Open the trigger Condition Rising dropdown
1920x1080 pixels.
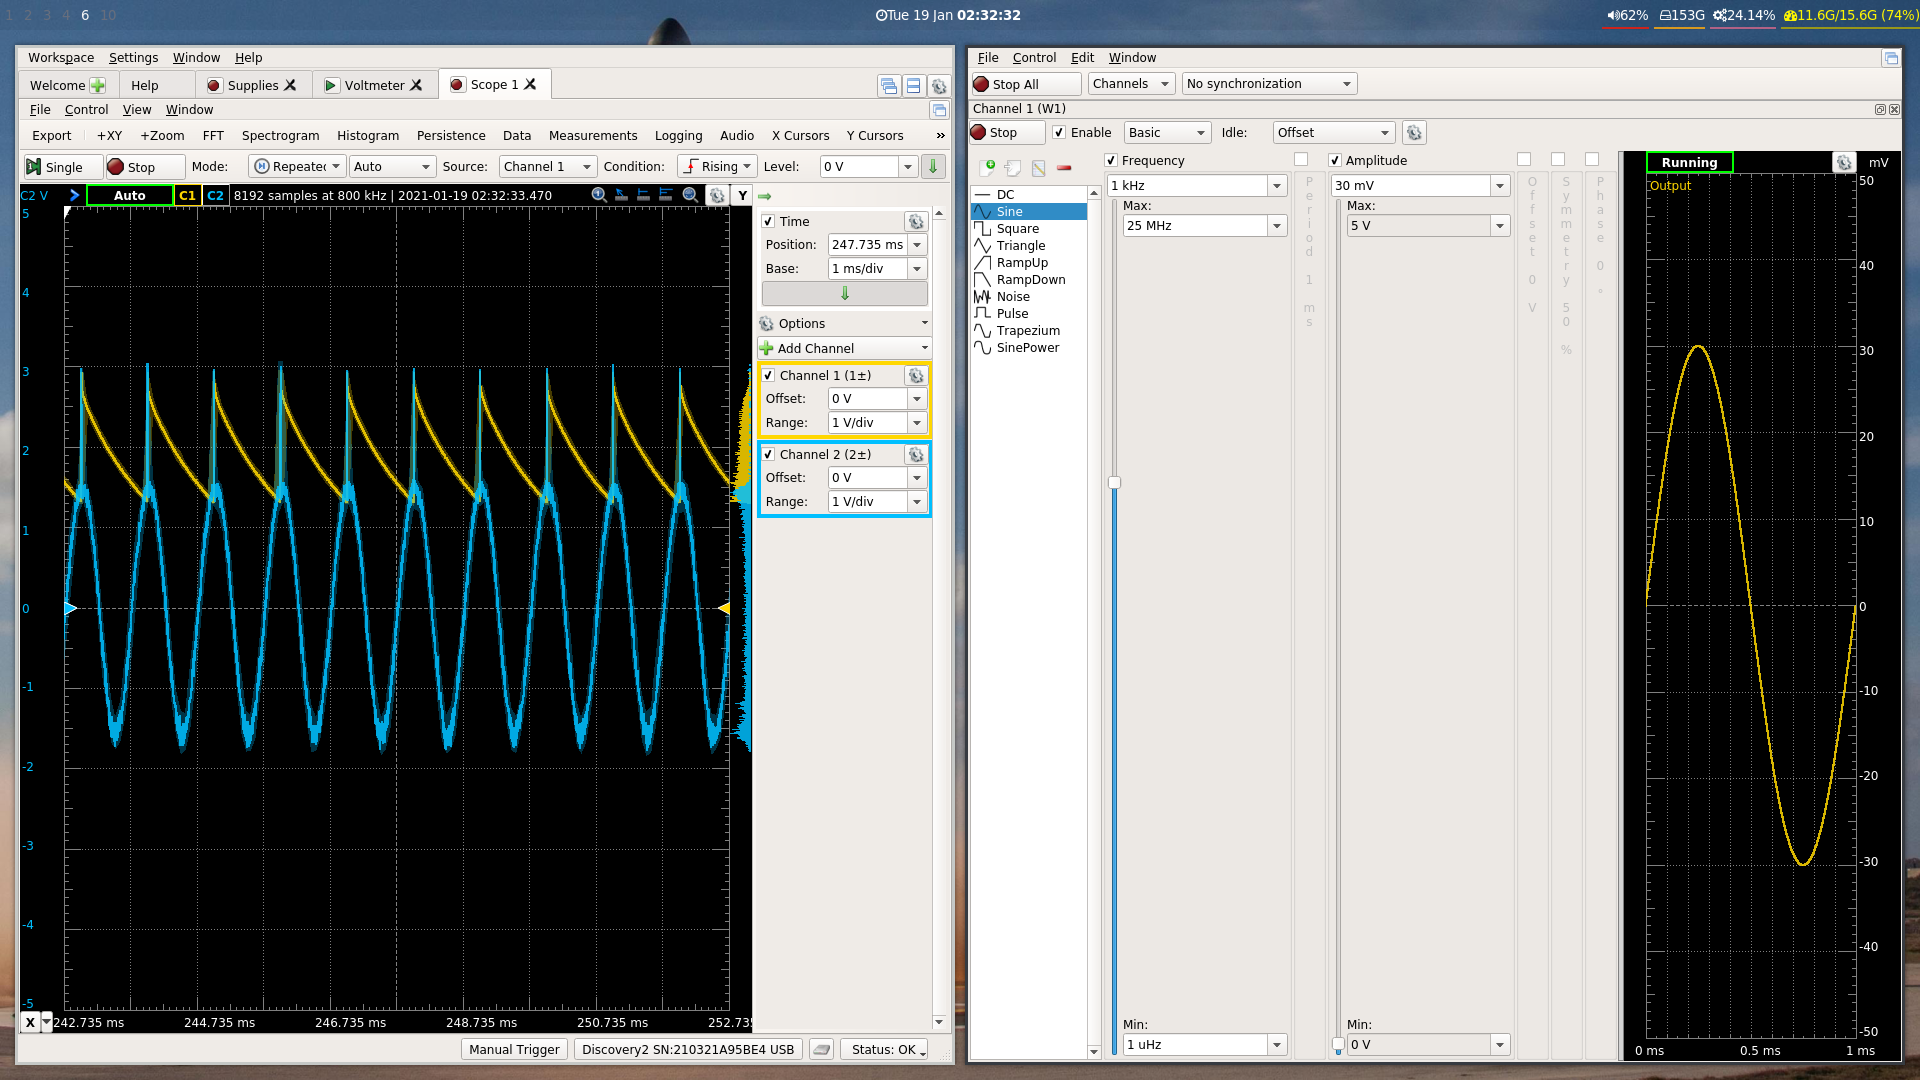(716, 166)
